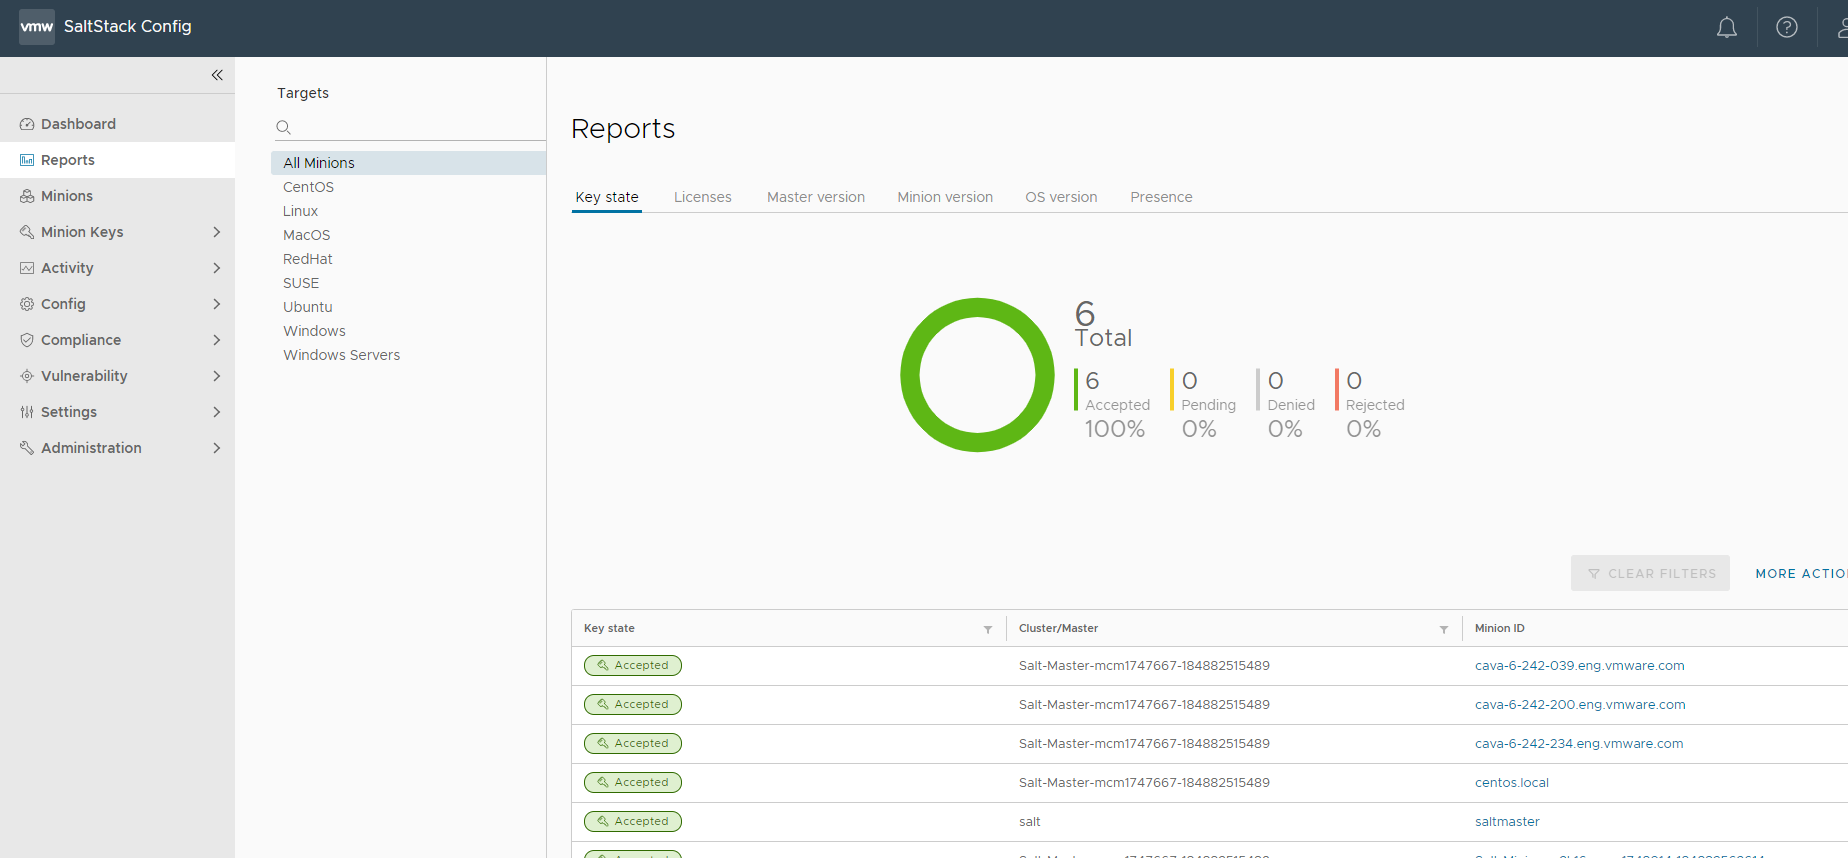The height and width of the screenshot is (858, 1848).
Task: Click the Pending 0% stat
Action: tap(1205, 405)
